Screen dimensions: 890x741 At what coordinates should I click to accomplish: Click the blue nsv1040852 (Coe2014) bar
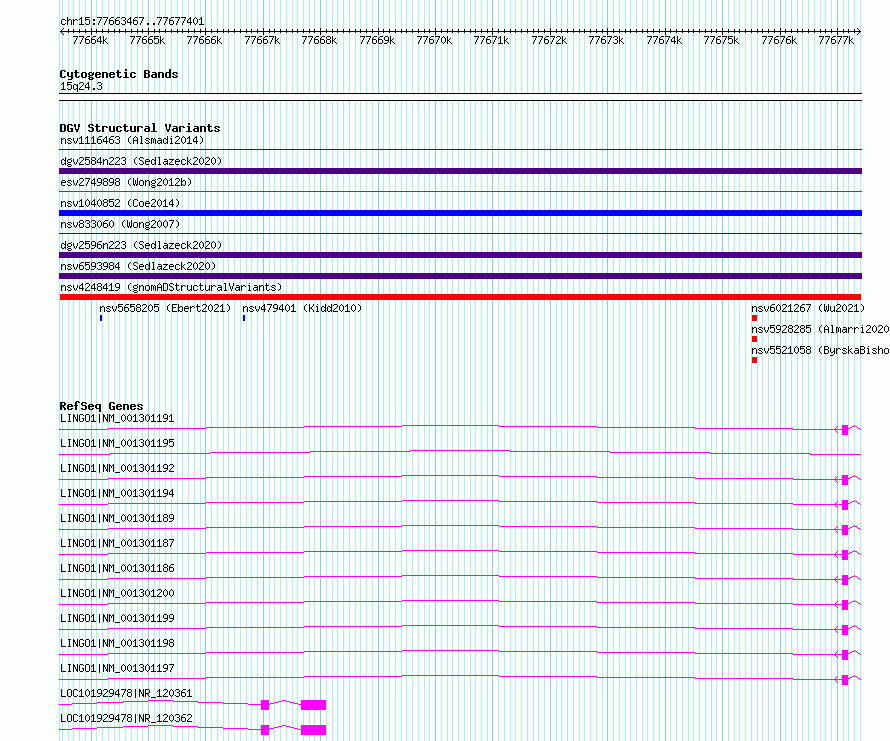pos(460,213)
